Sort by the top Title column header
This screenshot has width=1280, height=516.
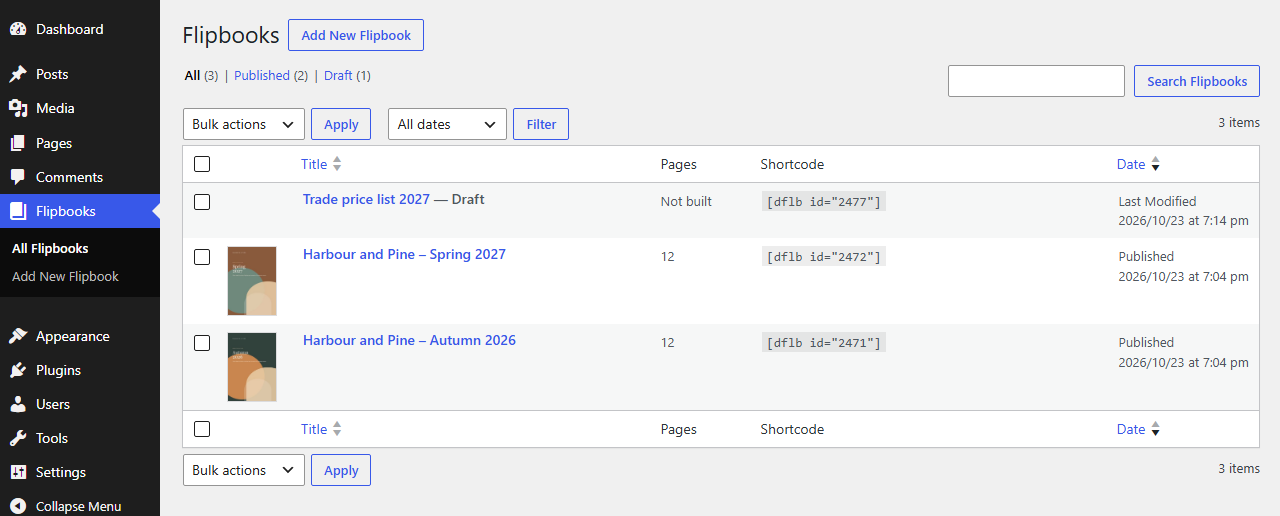pyautogui.click(x=314, y=164)
